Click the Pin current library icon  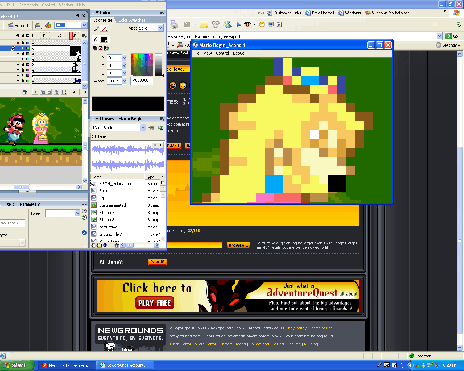pyautogui.click(x=152, y=128)
